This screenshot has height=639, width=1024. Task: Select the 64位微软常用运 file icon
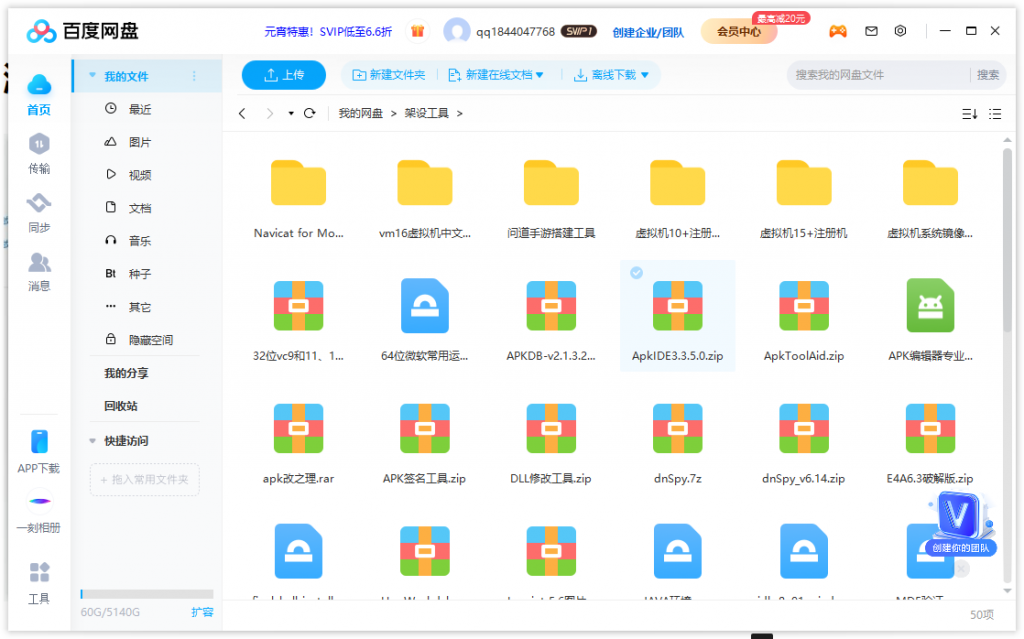pyautogui.click(x=424, y=306)
